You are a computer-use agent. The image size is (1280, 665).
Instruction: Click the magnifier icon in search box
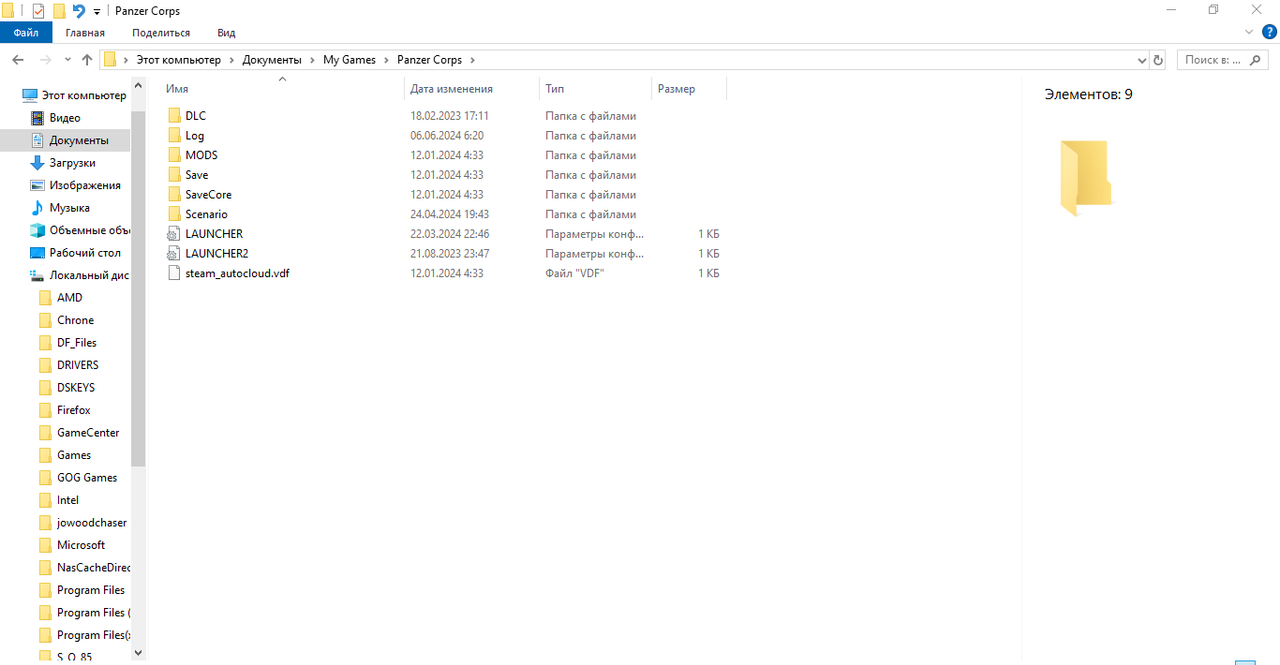tap(1257, 60)
